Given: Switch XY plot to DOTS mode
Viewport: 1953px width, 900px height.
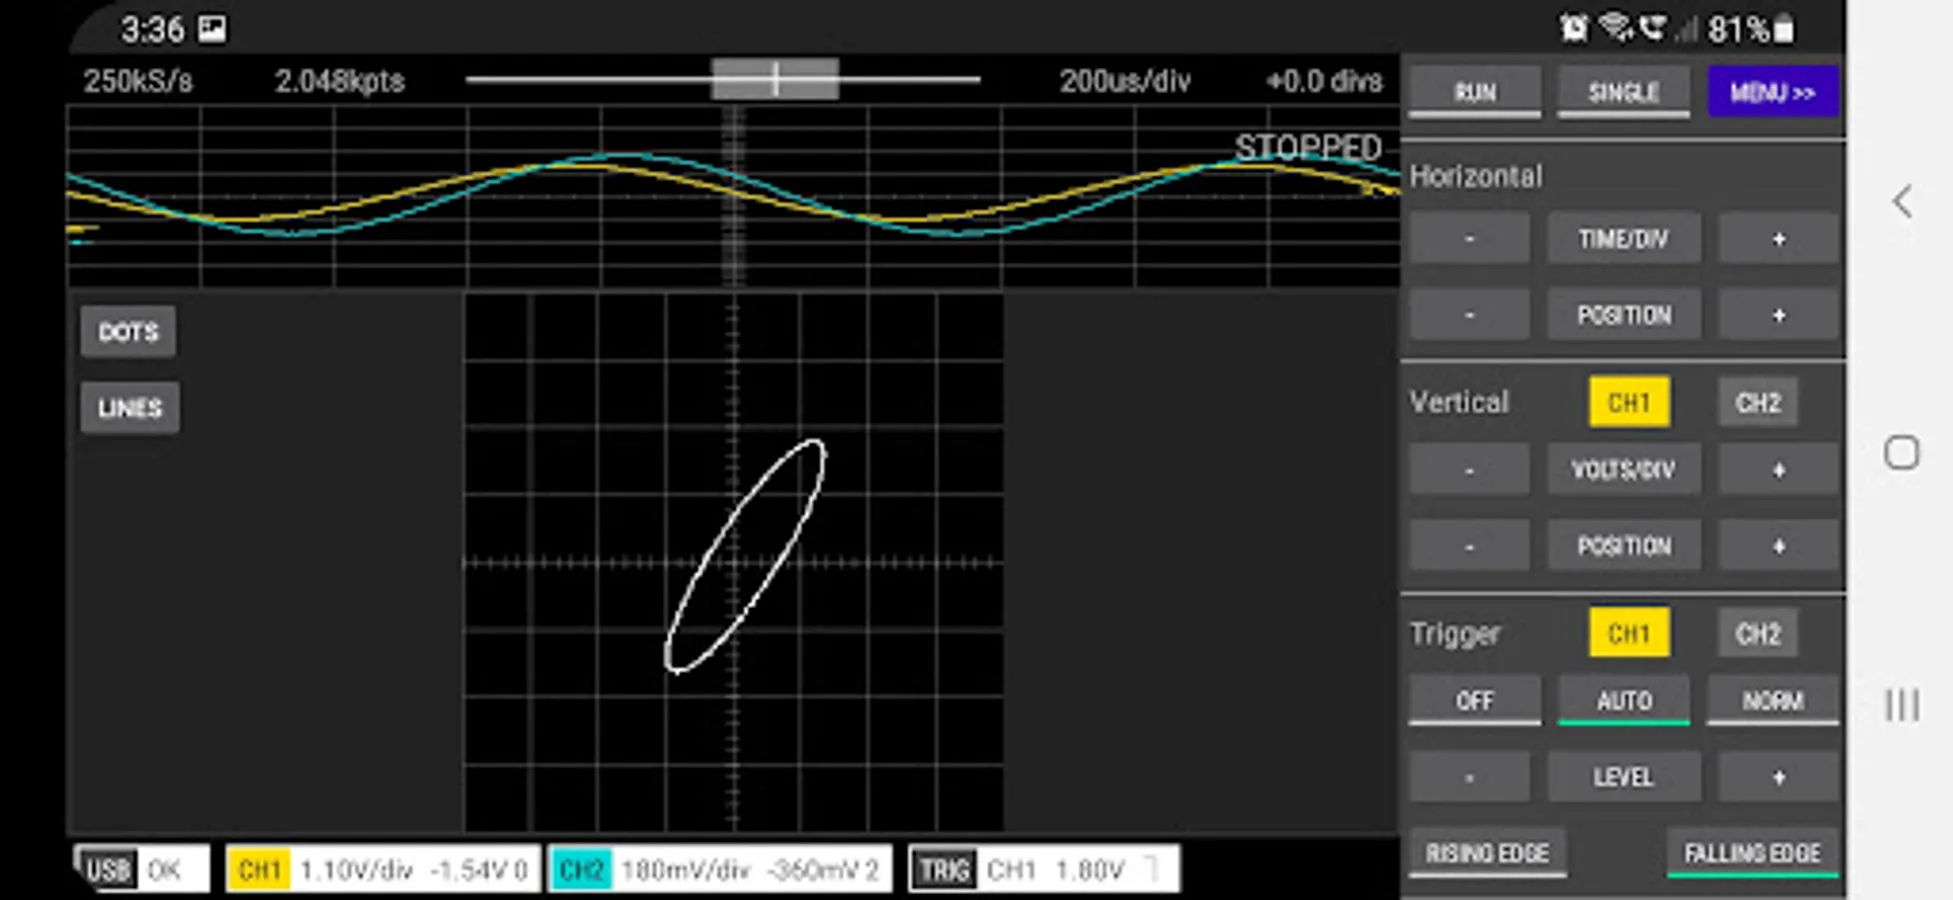Looking at the screenshot, I should [128, 331].
